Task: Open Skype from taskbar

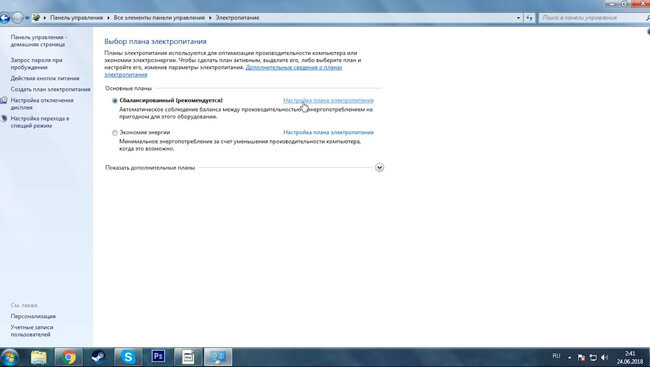Action: pyautogui.click(x=128, y=357)
